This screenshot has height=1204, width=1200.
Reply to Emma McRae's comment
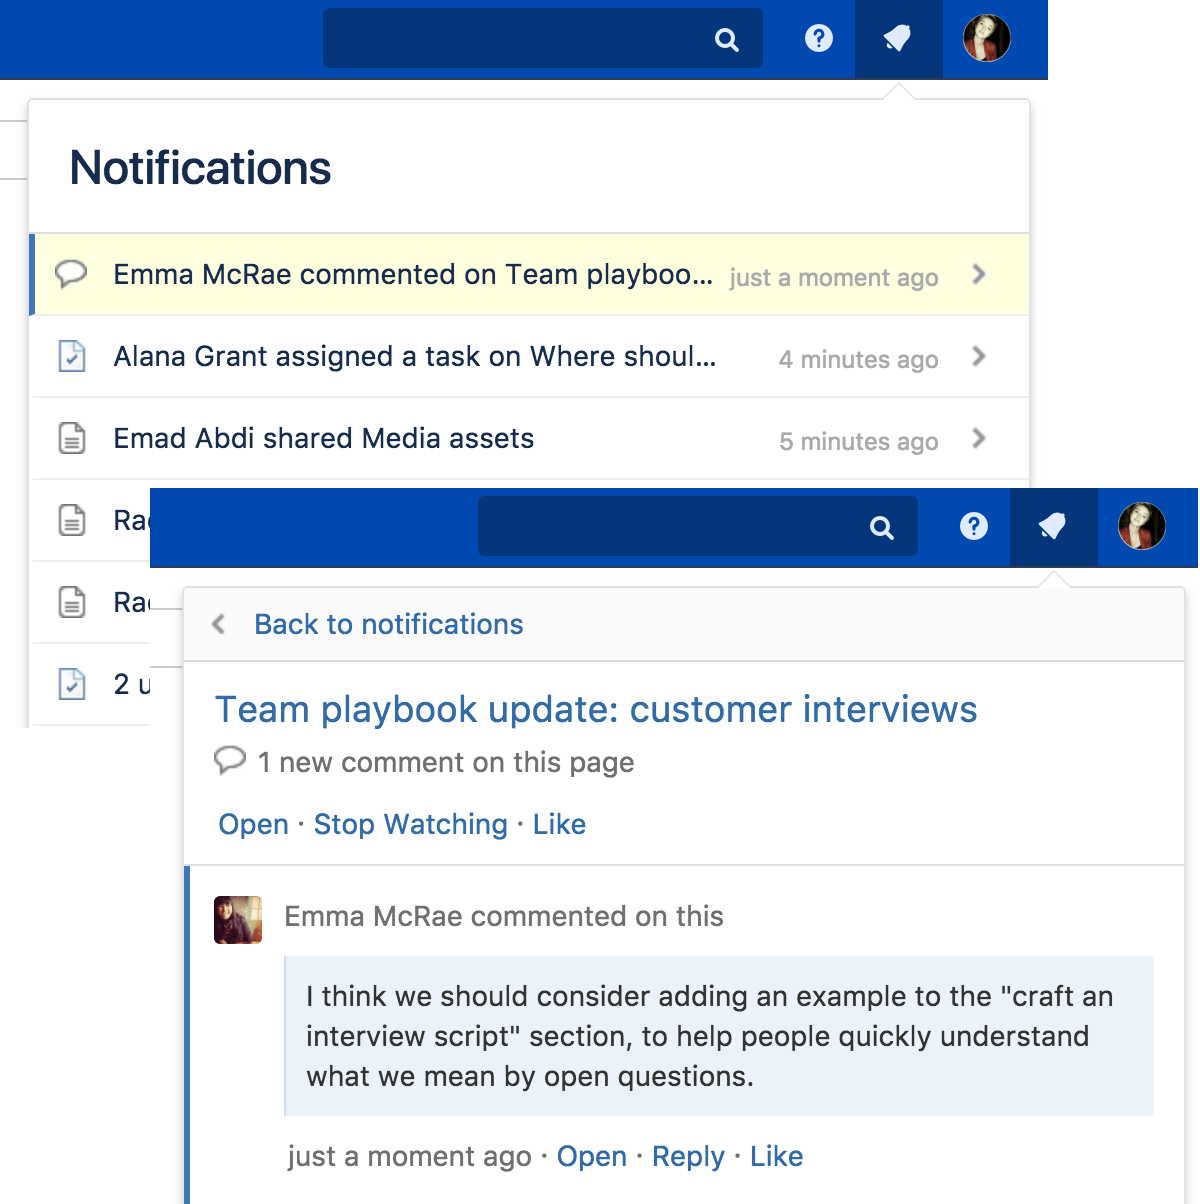coord(688,1156)
